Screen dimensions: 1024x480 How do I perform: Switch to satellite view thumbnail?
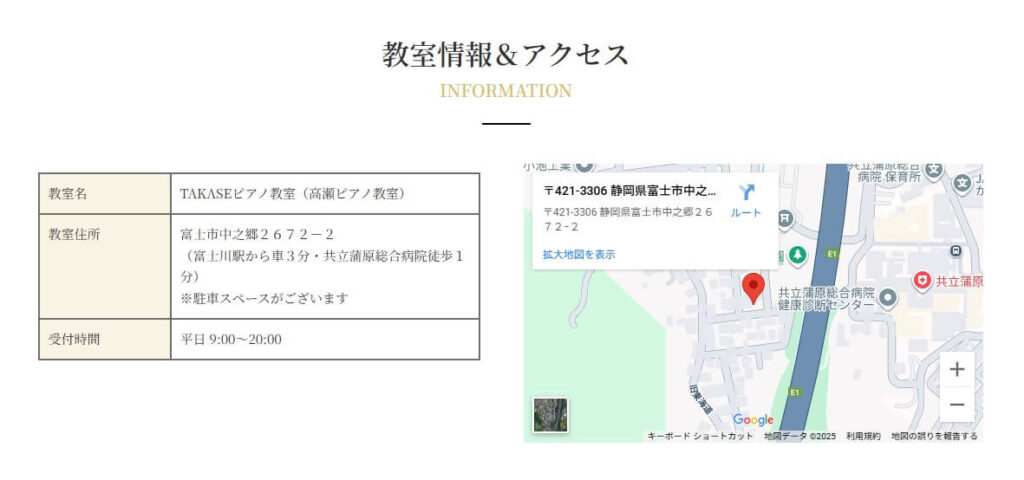[x=550, y=415]
